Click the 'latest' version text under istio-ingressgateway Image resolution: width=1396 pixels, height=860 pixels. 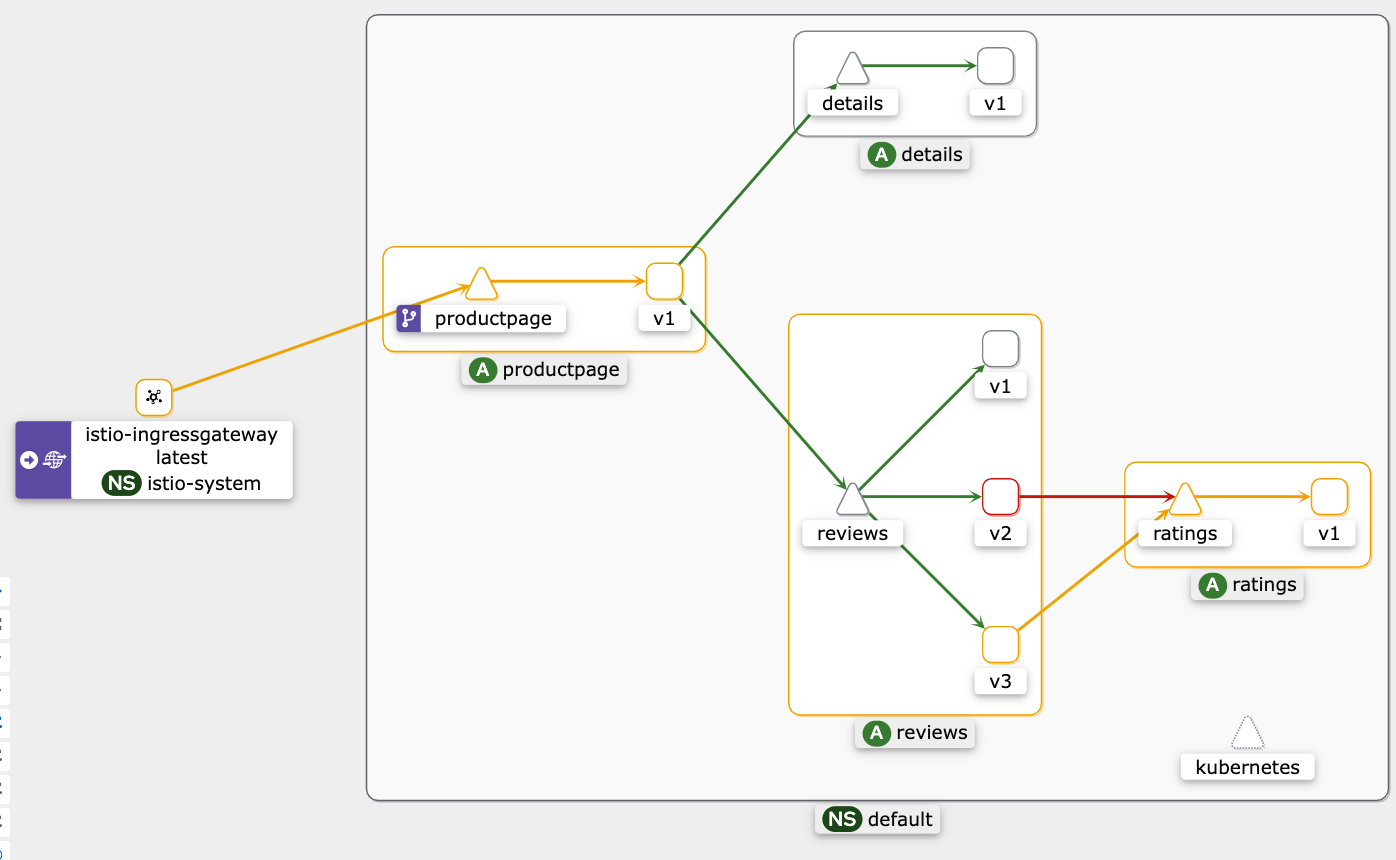pos(182,458)
